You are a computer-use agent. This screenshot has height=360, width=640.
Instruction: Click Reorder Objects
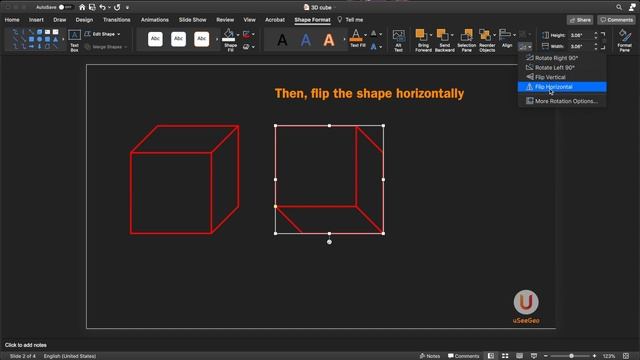(487, 40)
